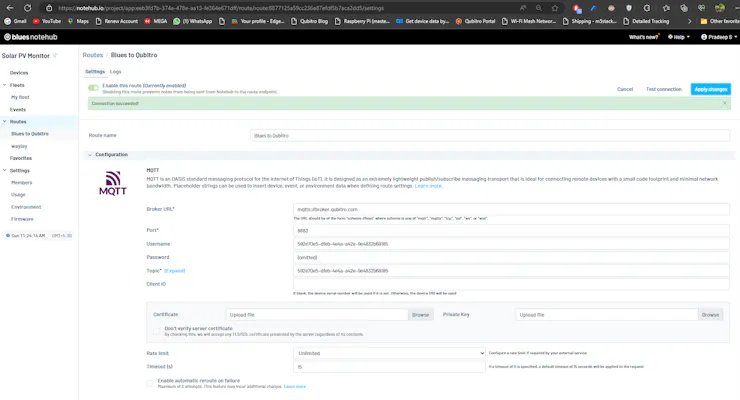Dismiss the Connection succeeded banner

pos(724,103)
